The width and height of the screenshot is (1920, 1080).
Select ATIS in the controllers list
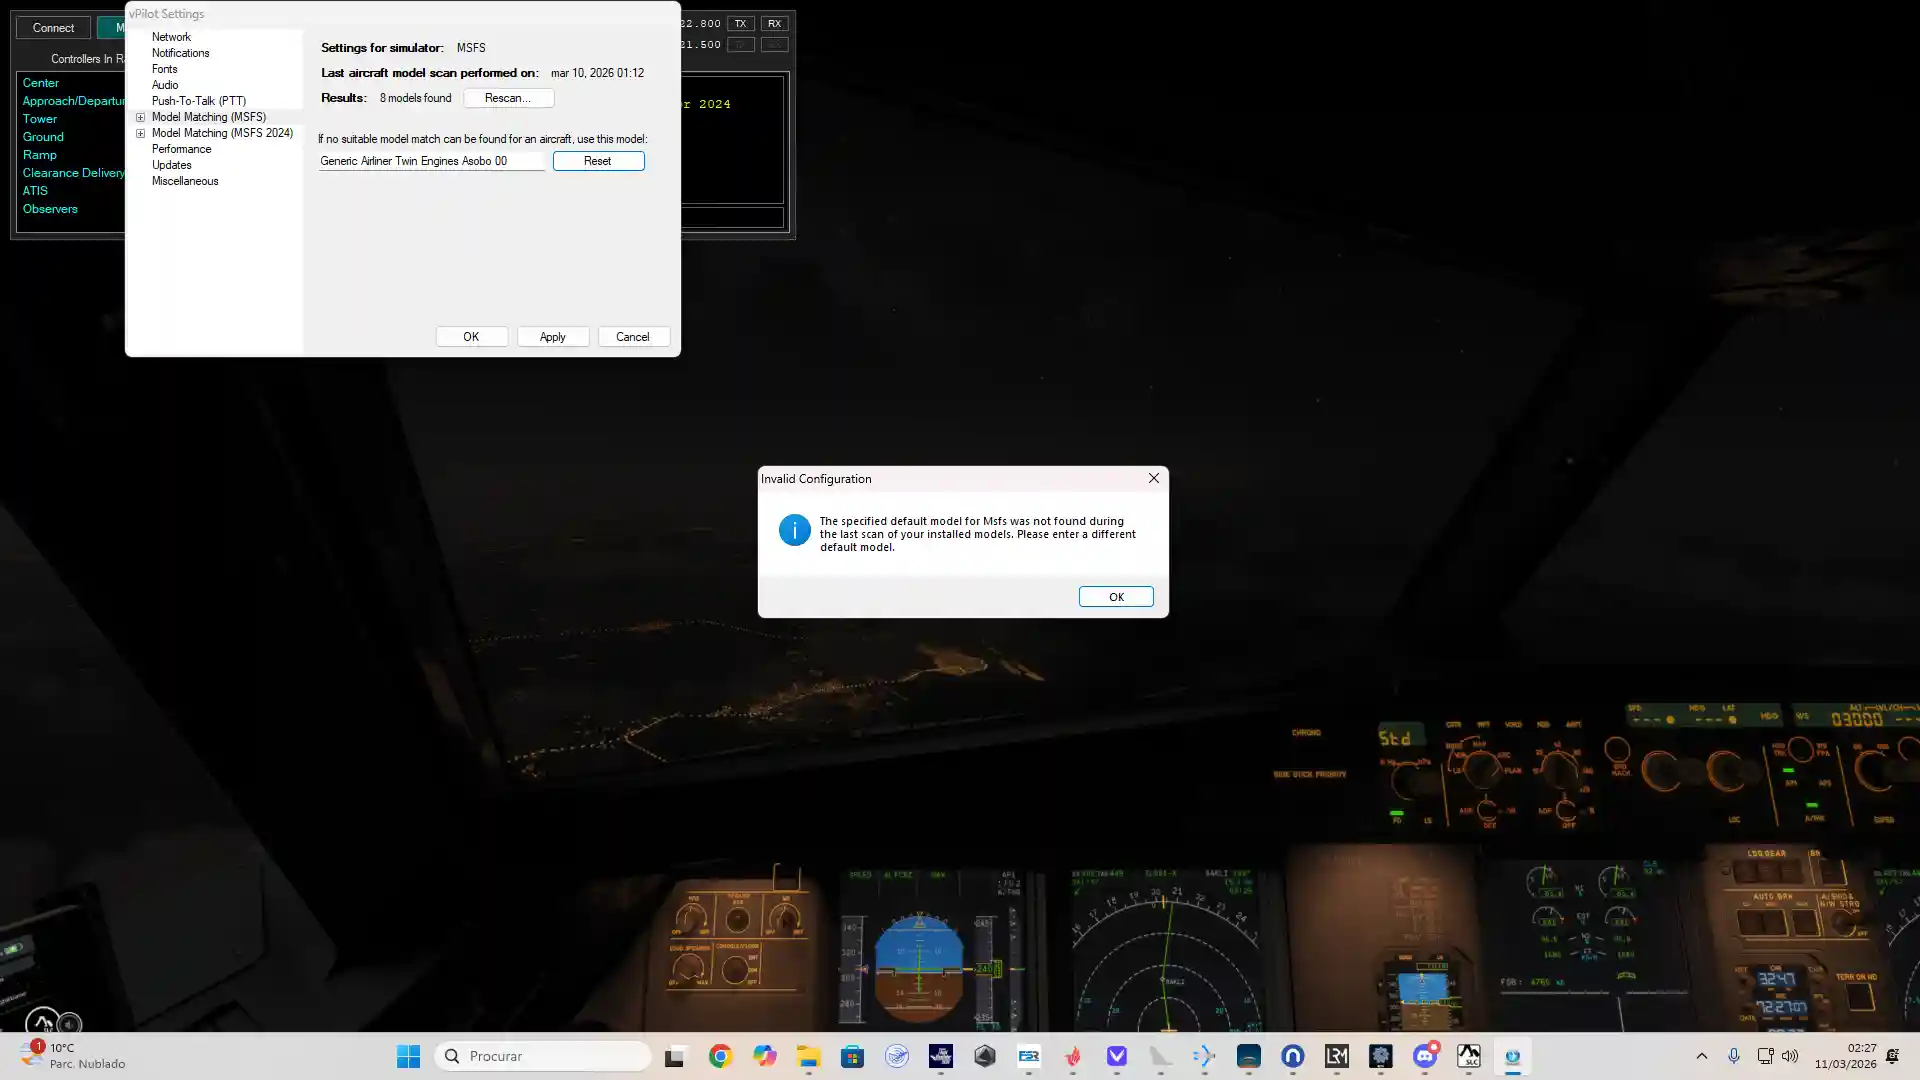35,191
